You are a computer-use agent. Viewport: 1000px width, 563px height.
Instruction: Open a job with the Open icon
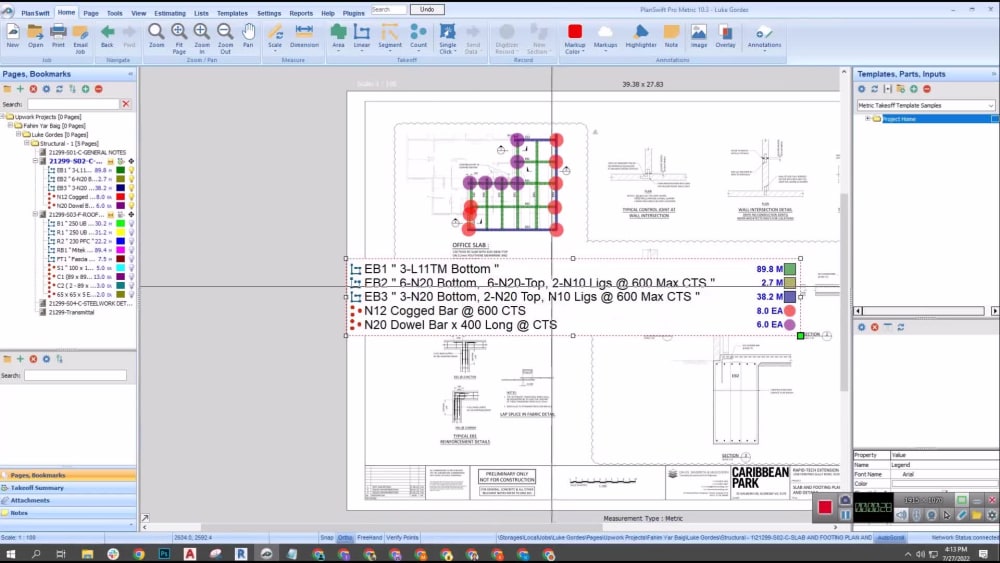[35, 36]
